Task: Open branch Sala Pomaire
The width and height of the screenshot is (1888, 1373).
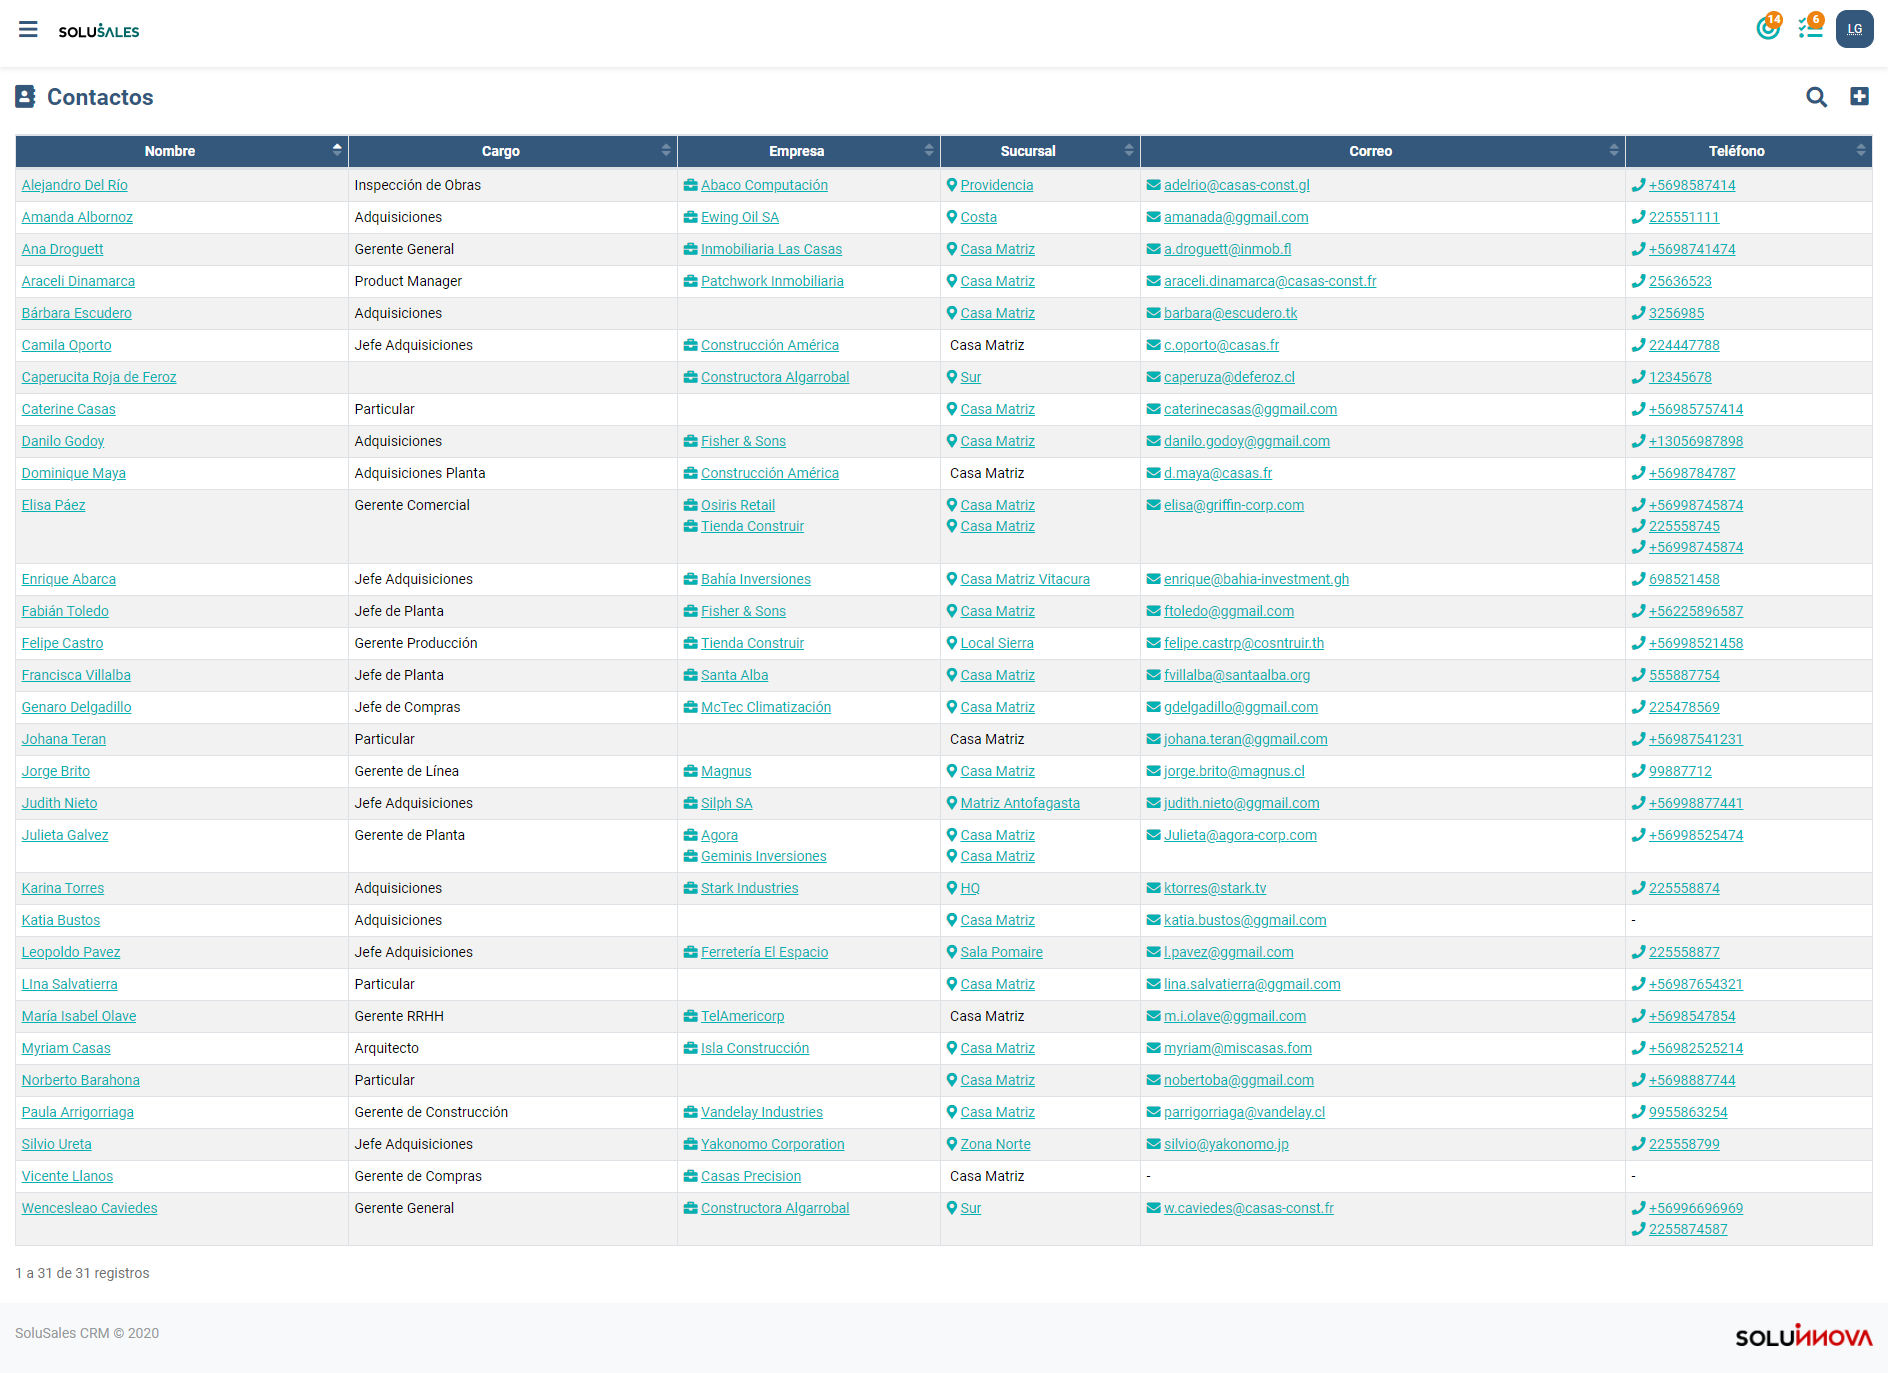Action: point(1001,952)
